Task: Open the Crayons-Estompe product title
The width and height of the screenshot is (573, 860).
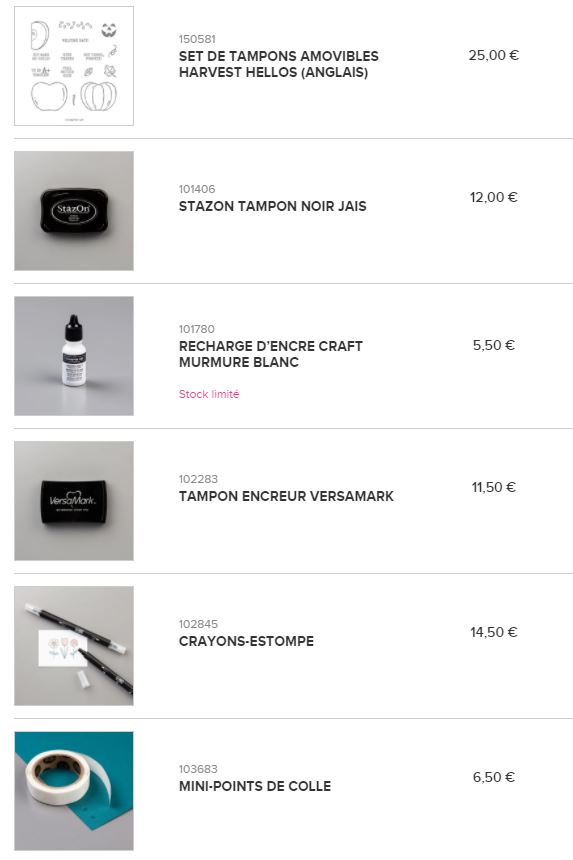Action: click(x=246, y=641)
